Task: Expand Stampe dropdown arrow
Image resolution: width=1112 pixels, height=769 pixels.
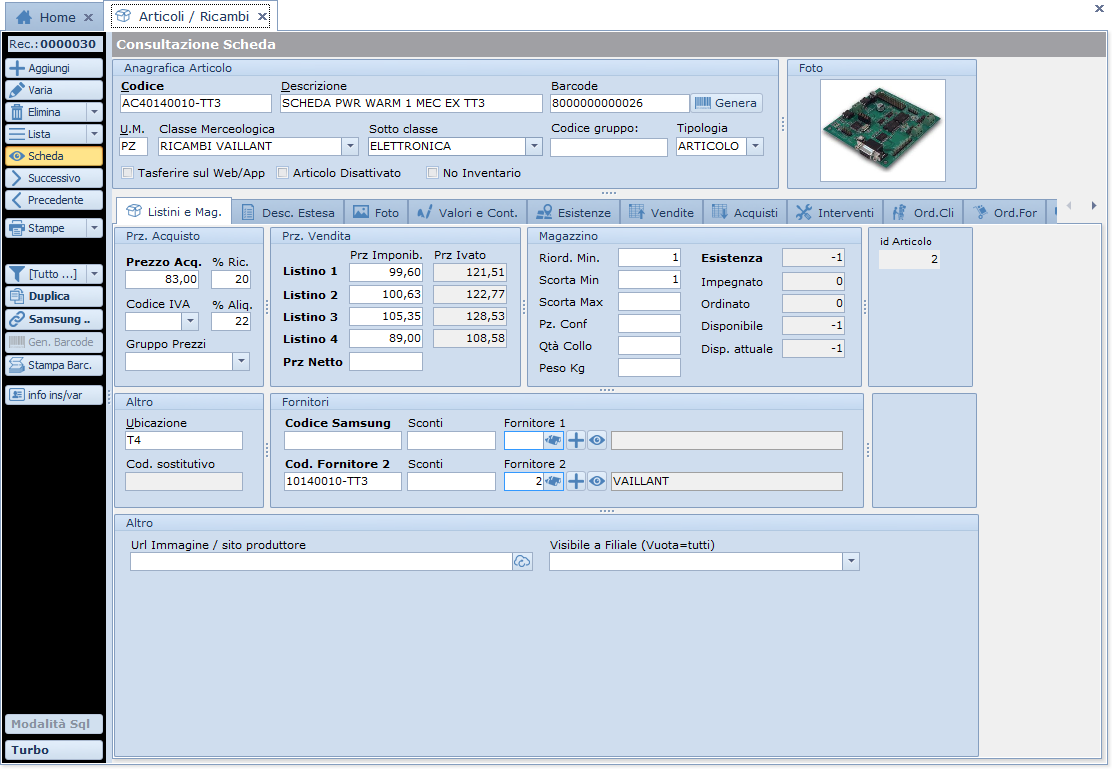Action: point(94,228)
